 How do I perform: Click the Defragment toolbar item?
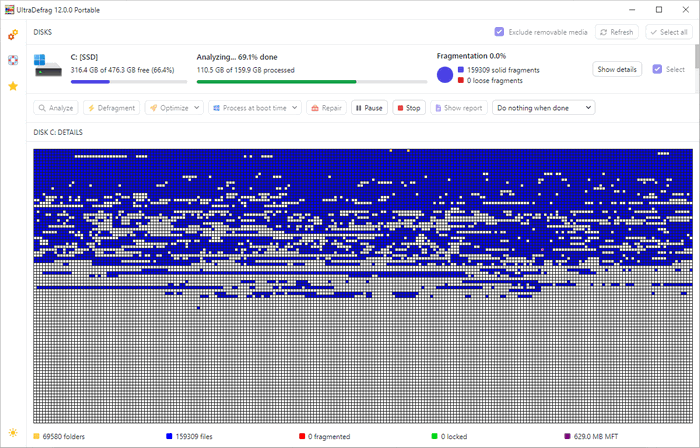112,107
